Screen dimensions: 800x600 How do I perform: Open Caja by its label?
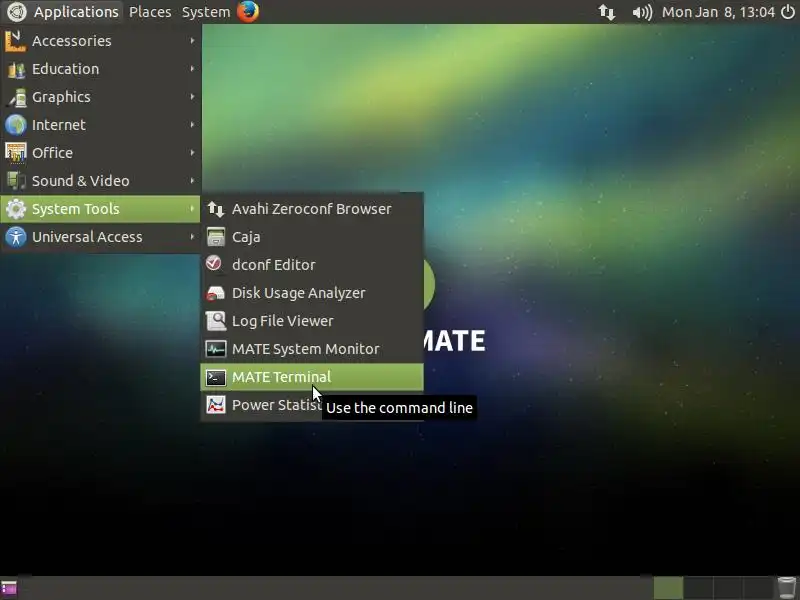coord(246,237)
